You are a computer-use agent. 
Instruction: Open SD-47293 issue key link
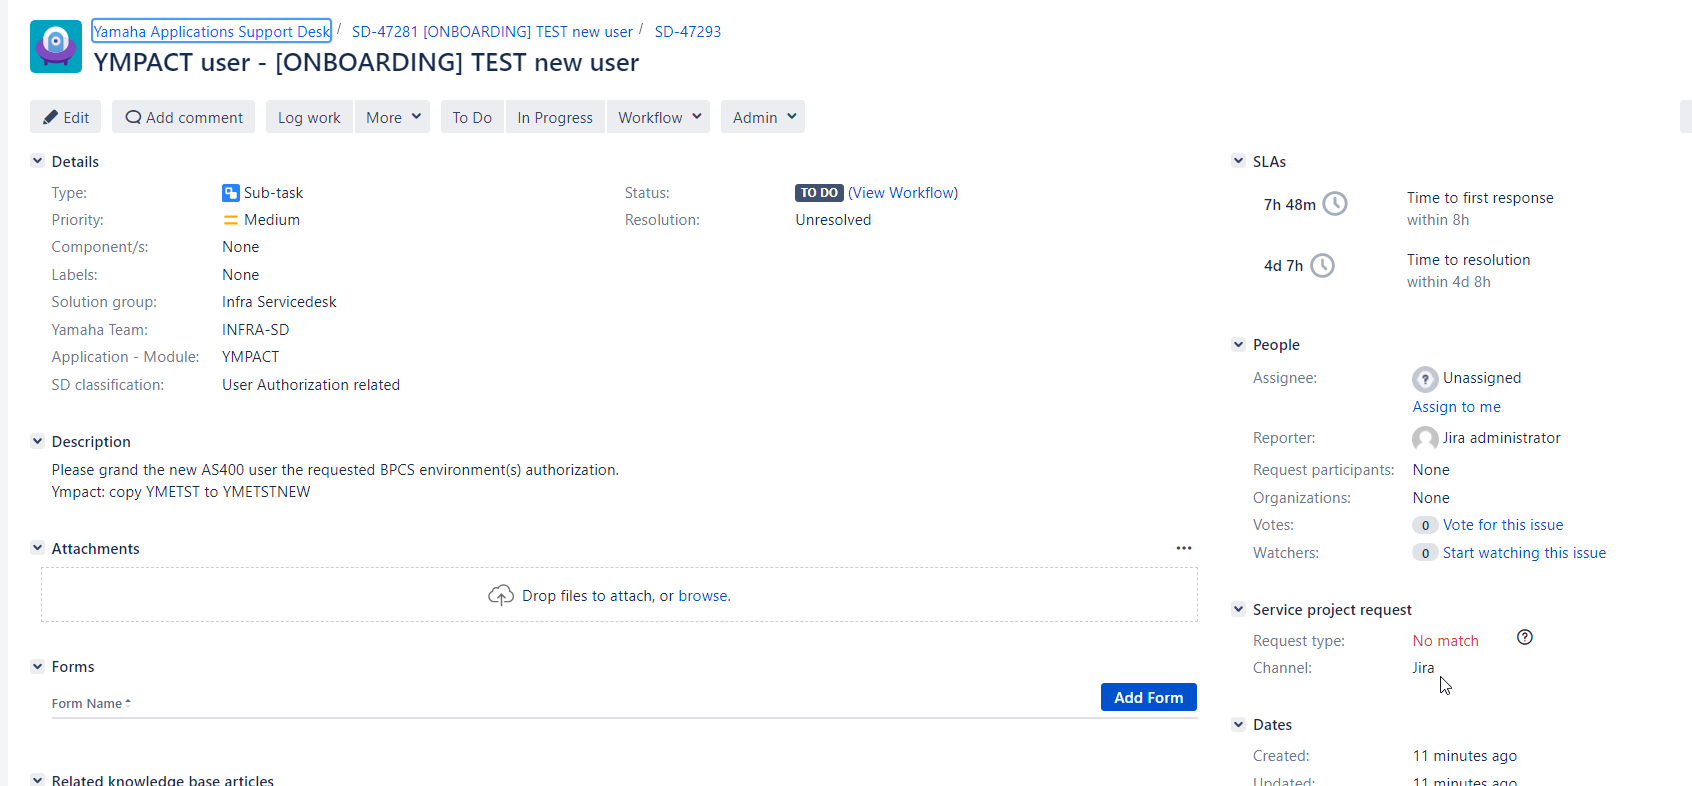tap(688, 31)
